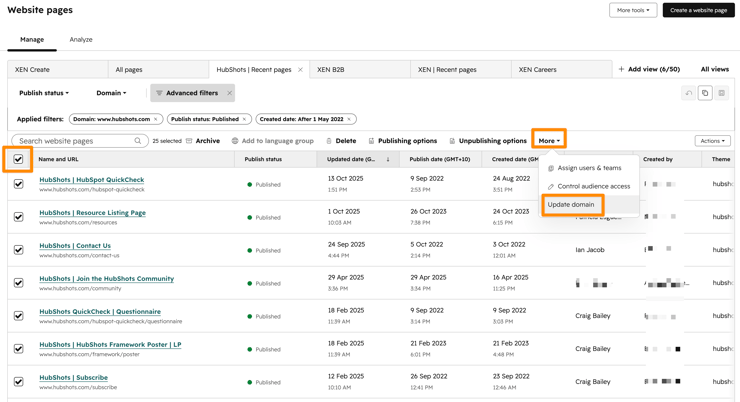This screenshot has width=740, height=402.
Task: Remove the Created date filter chip
Action: coord(349,119)
